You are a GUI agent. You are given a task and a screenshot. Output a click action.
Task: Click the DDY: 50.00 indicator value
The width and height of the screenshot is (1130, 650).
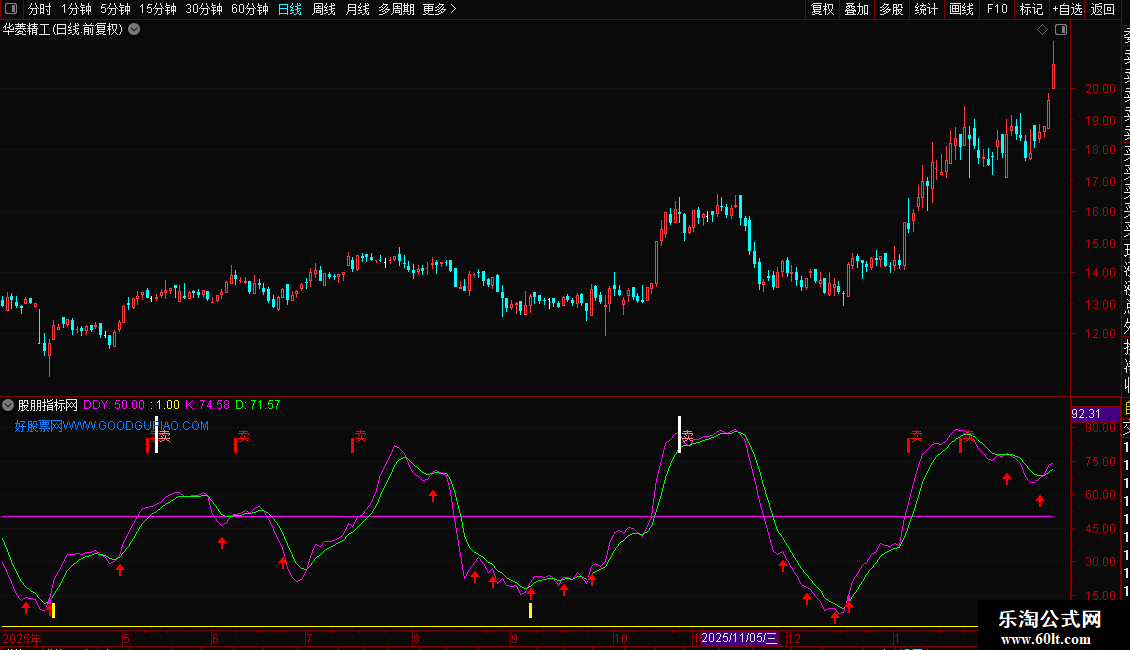[x=114, y=405]
